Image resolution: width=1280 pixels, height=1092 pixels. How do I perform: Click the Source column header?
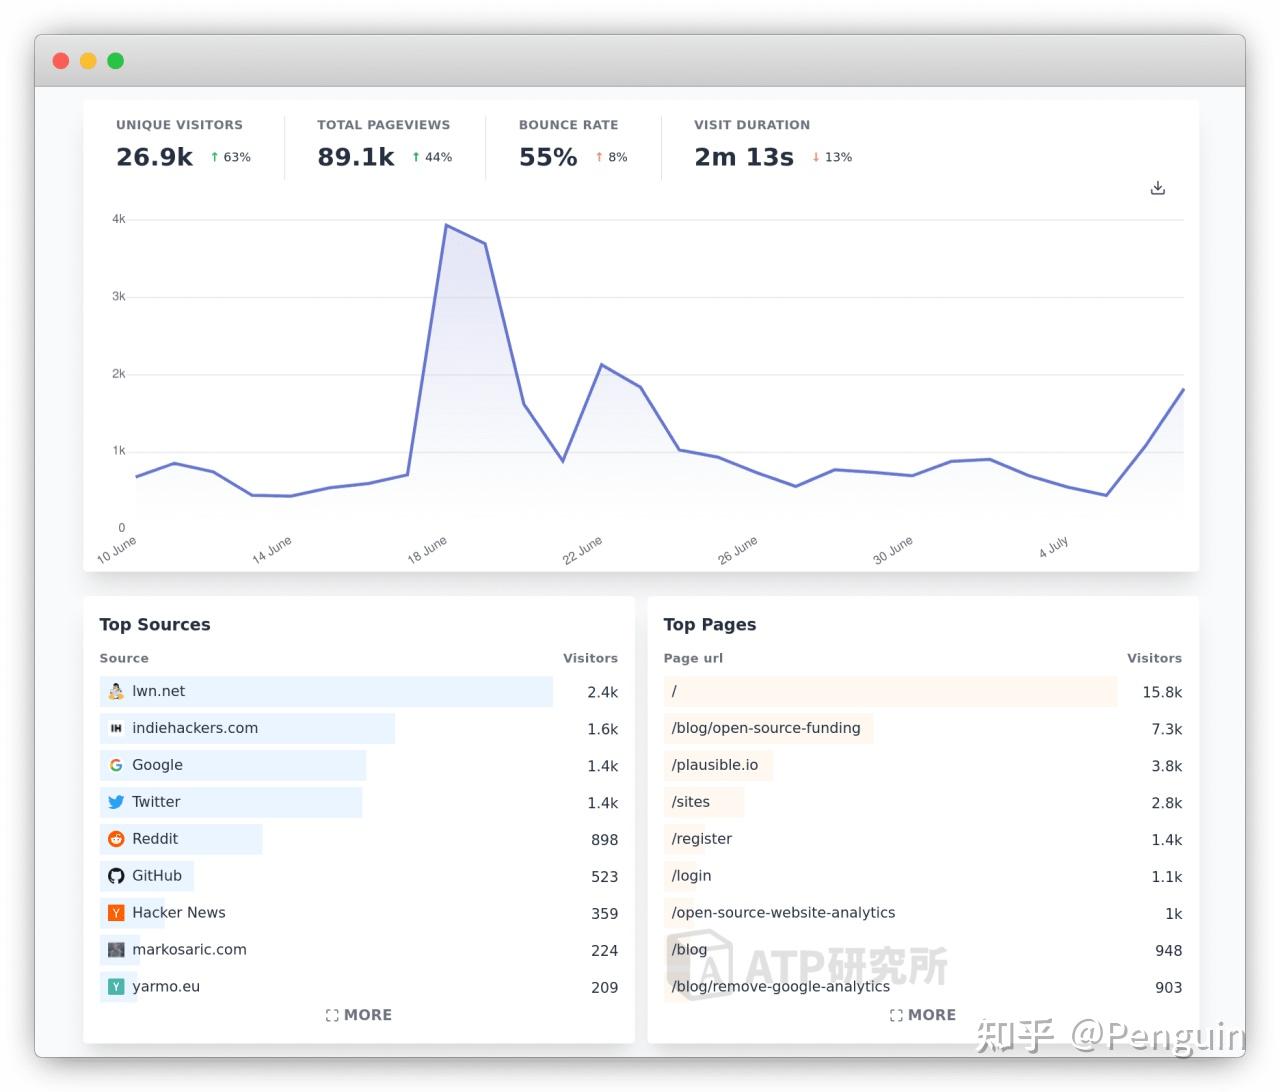click(124, 658)
